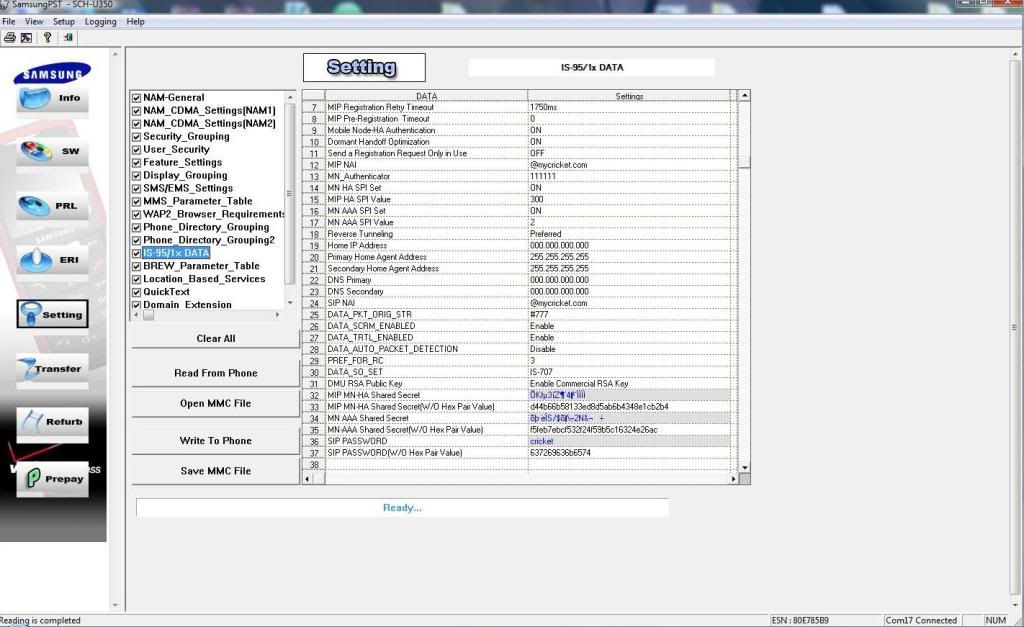Click category list scroll up arrow
This screenshot has height=627, width=1024.
(x=290, y=97)
